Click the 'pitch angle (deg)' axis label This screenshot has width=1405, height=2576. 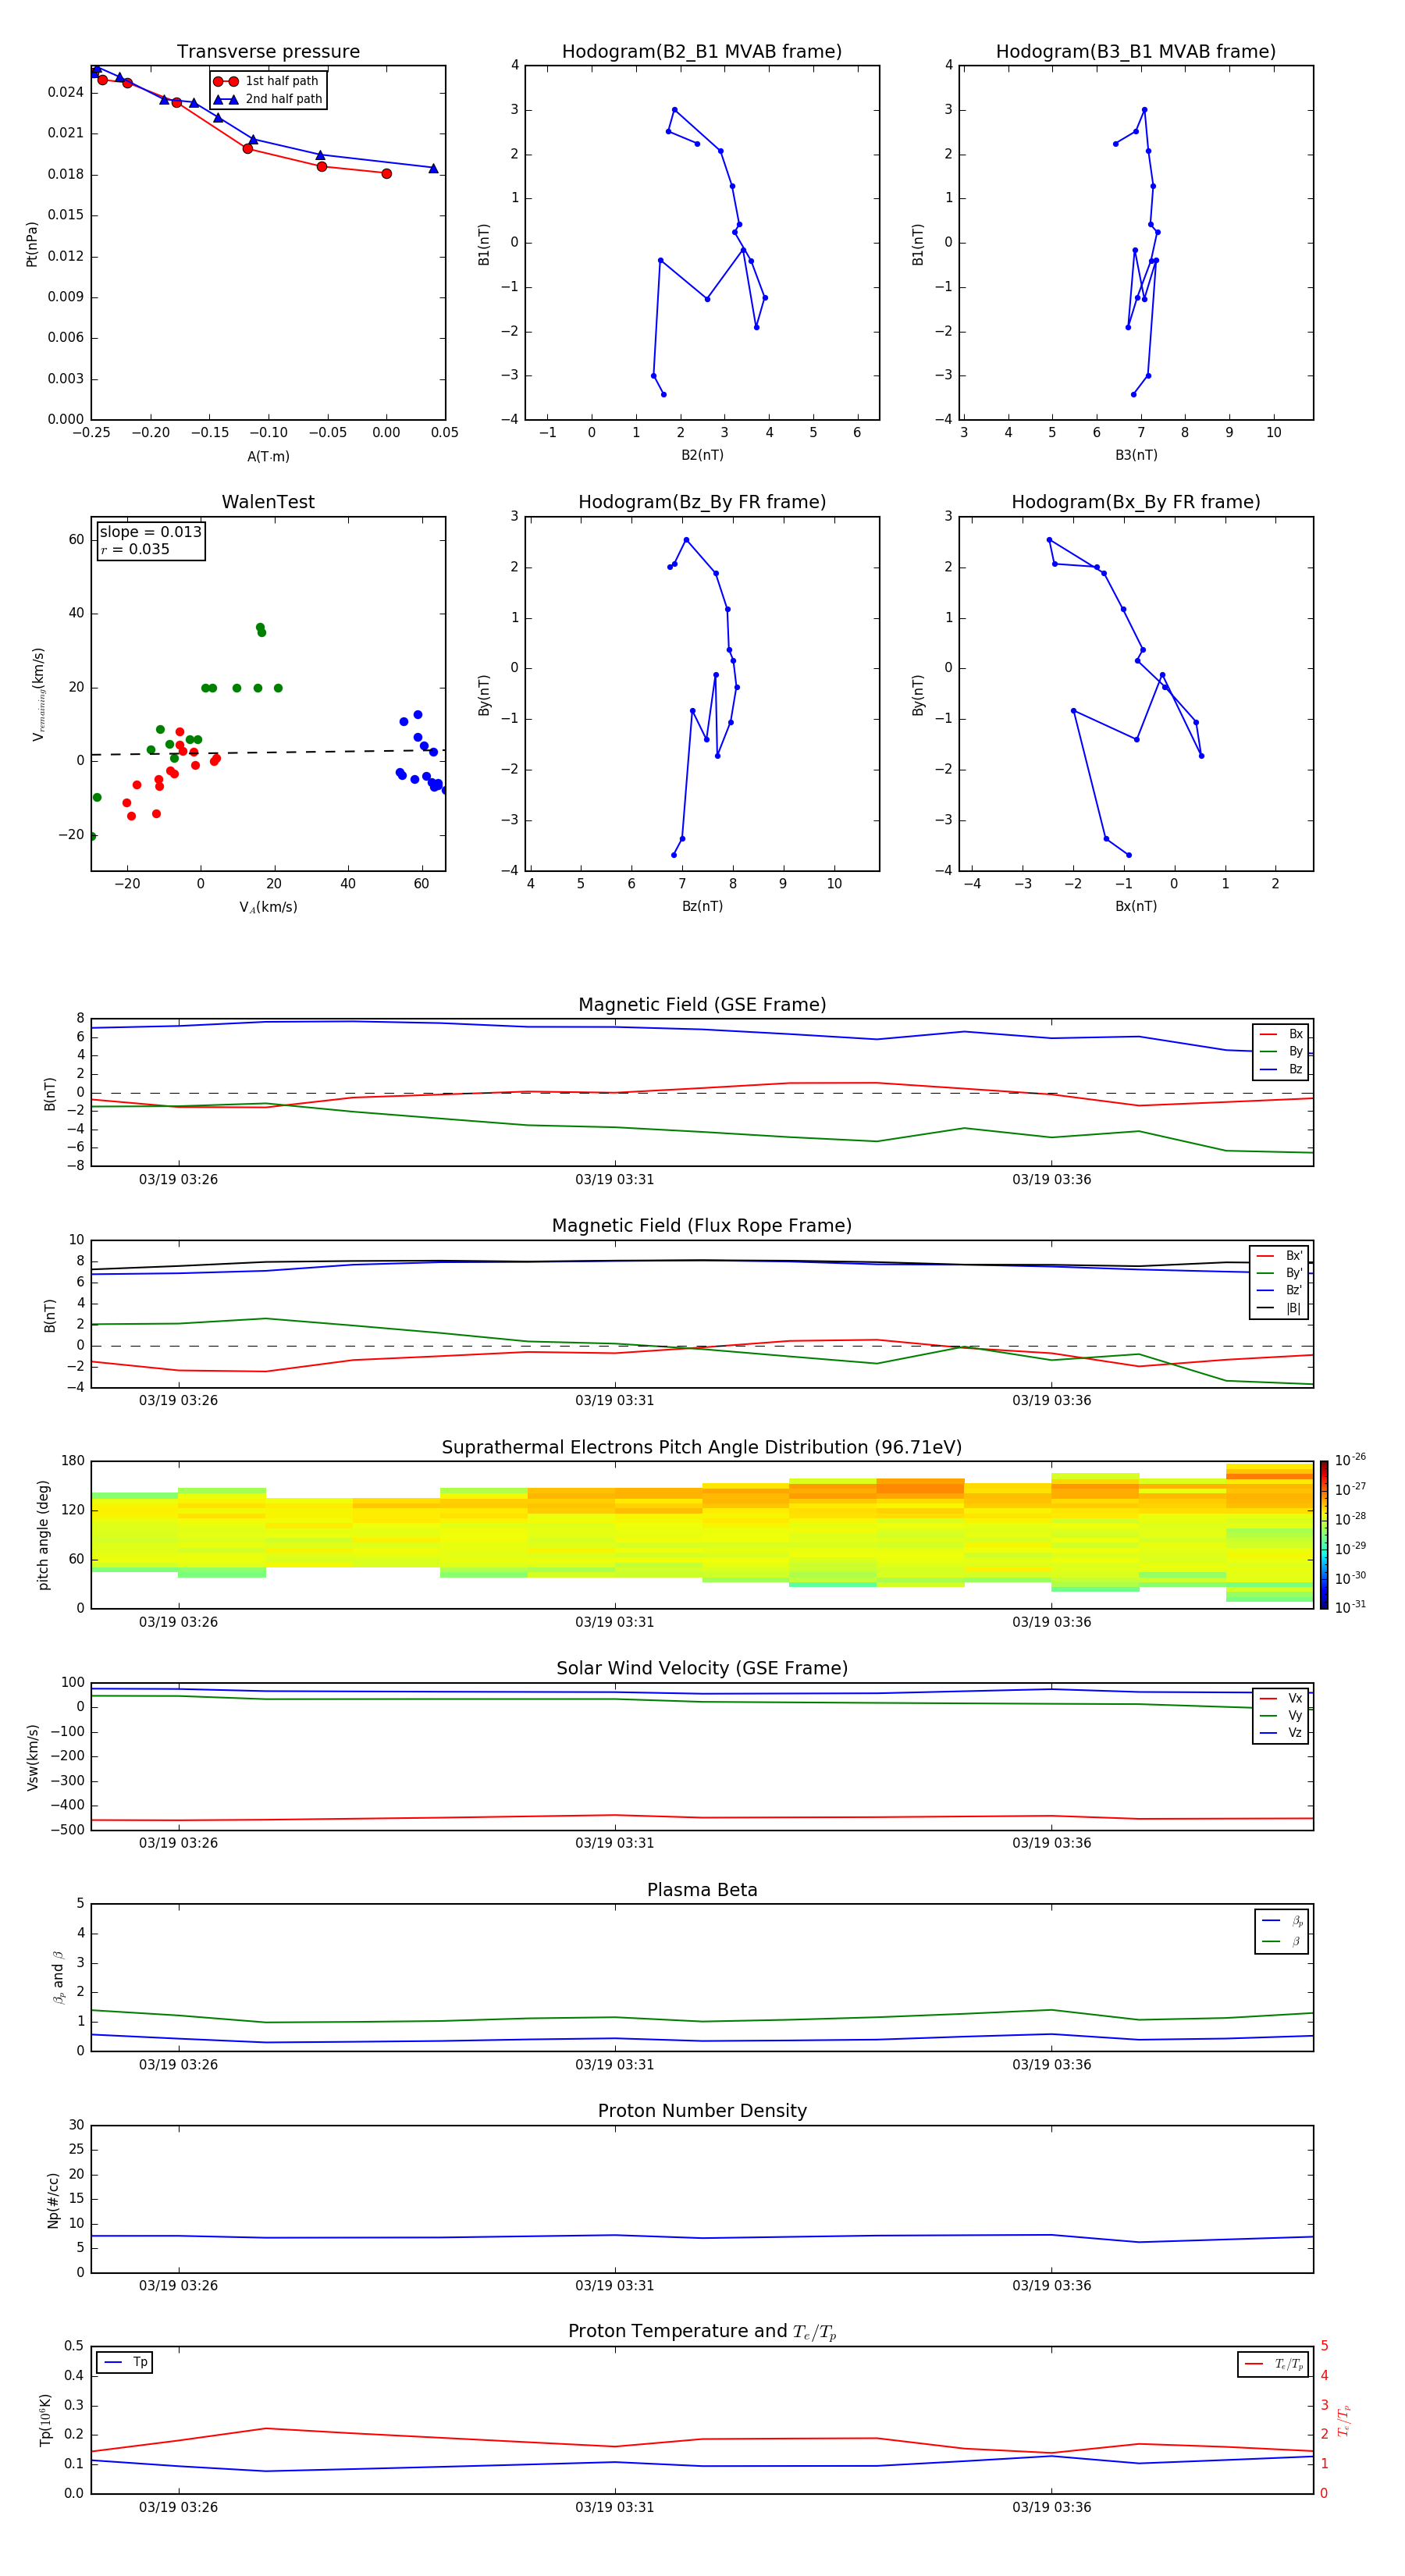43,1535
